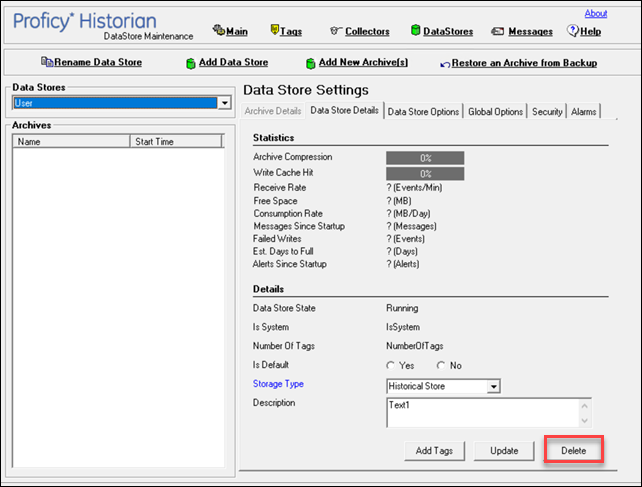Open the Storage Type dropdown arrow

pyautogui.click(x=493, y=386)
